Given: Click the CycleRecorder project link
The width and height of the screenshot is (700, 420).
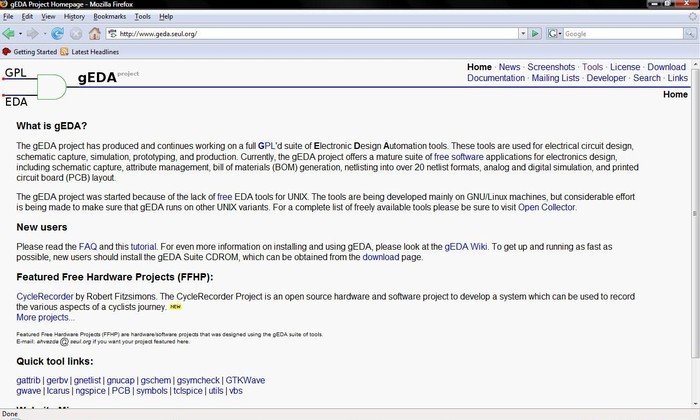Looking at the screenshot, I should [45, 297].
